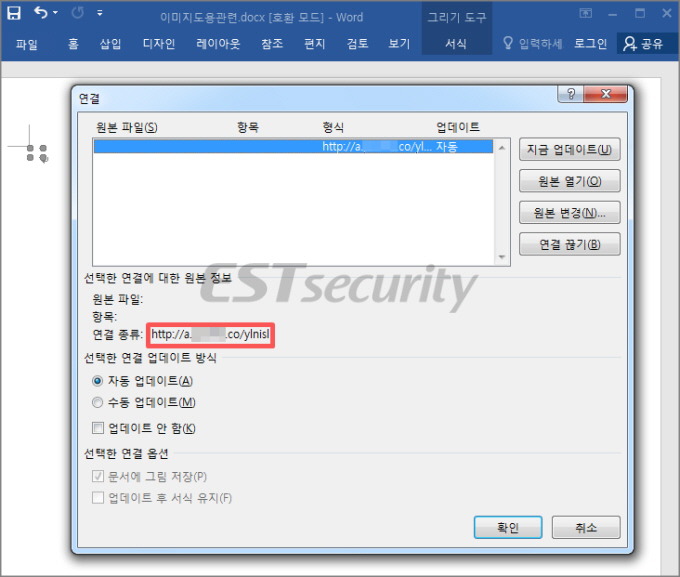680x577 pixels.
Task: Select 수동 업데이트(M) radio button
Action: [x=98, y=403]
